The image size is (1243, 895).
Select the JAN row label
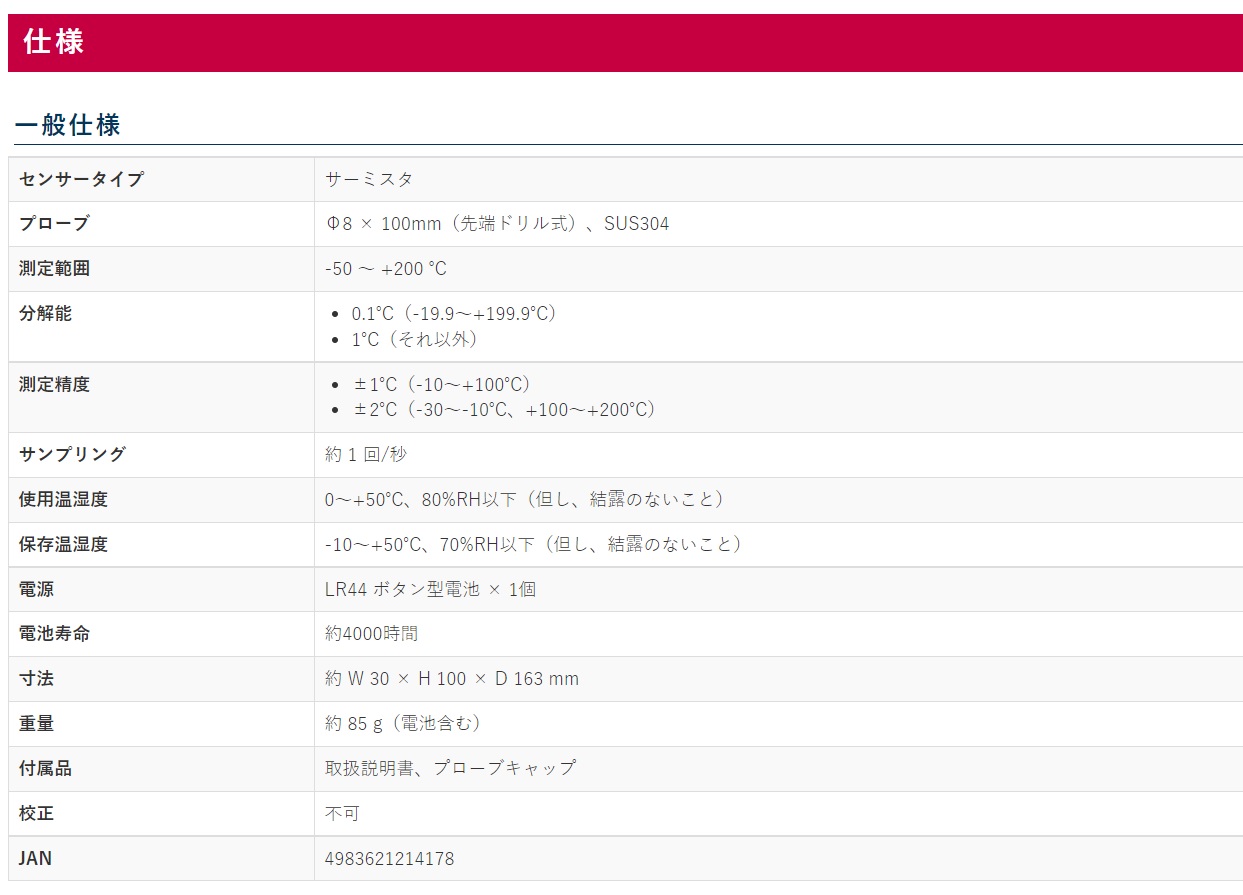[x=35, y=858]
